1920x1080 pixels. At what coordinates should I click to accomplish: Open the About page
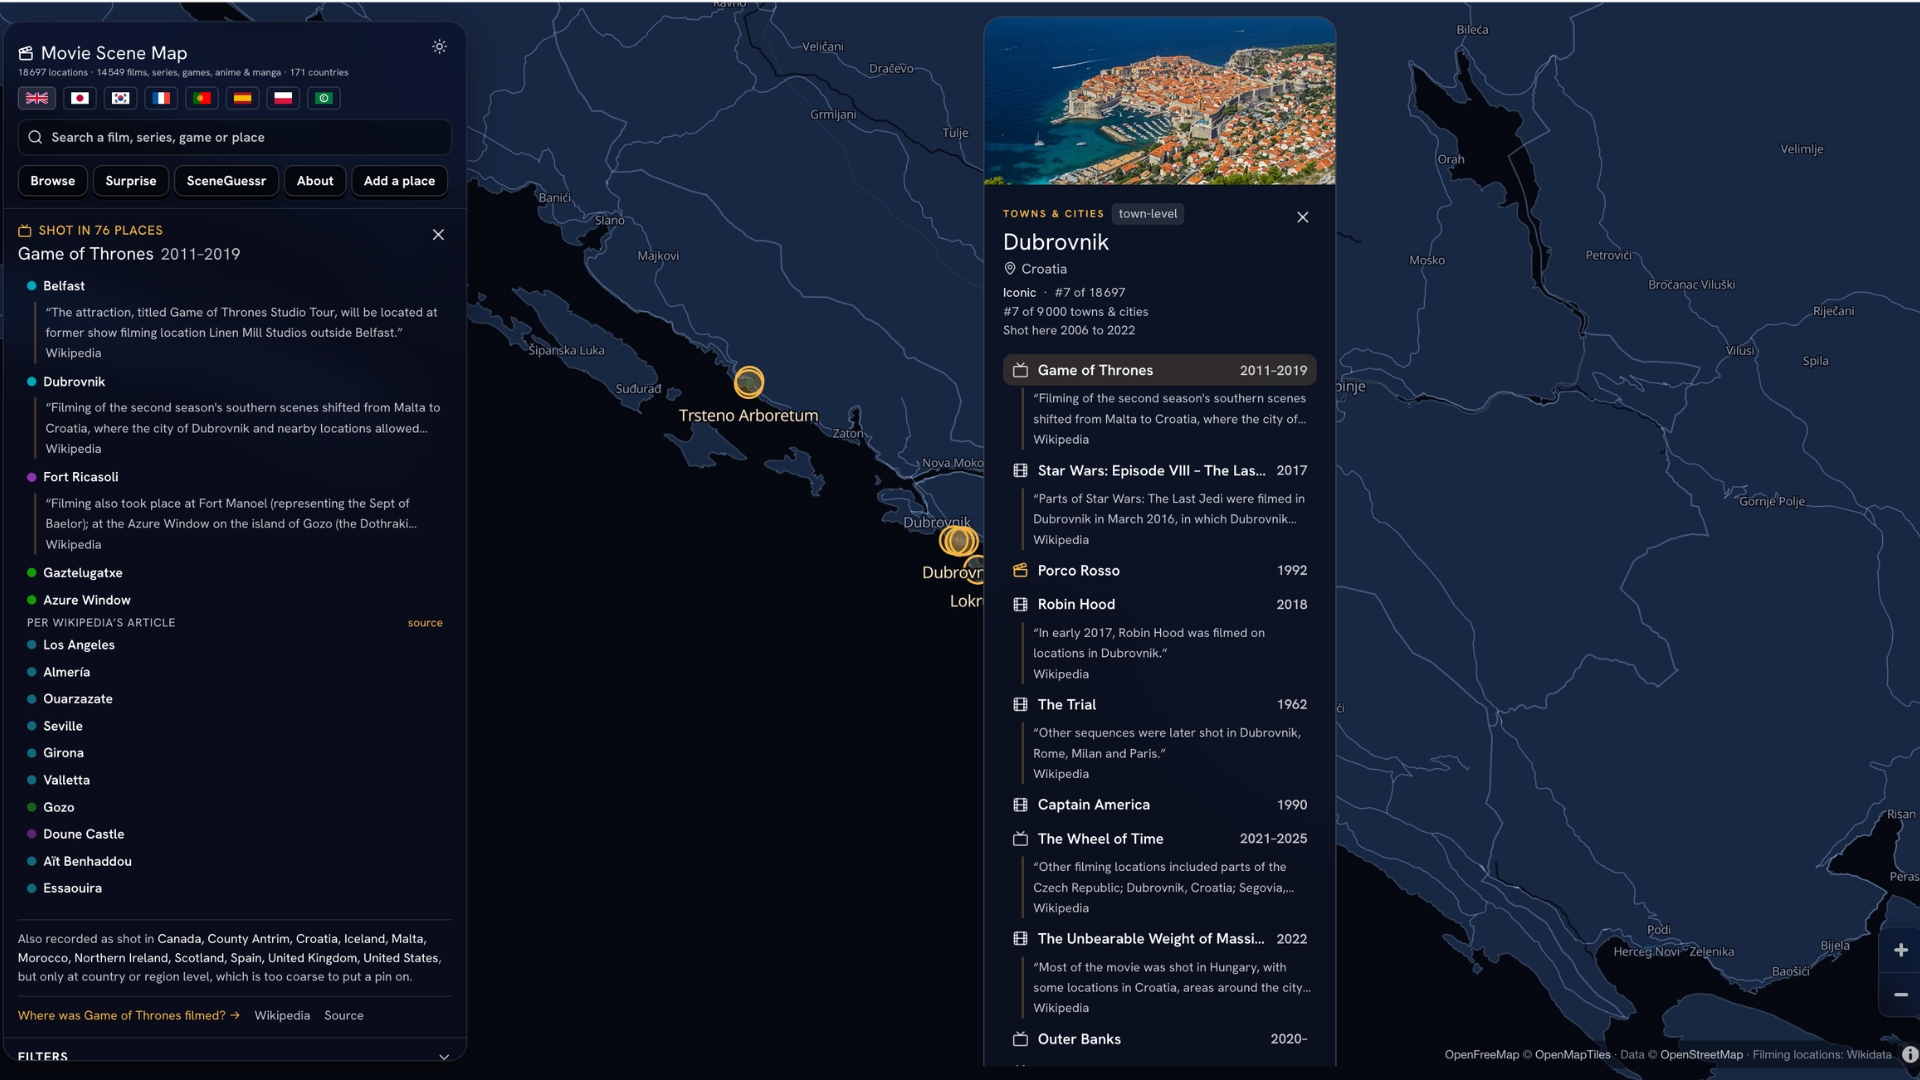315,181
